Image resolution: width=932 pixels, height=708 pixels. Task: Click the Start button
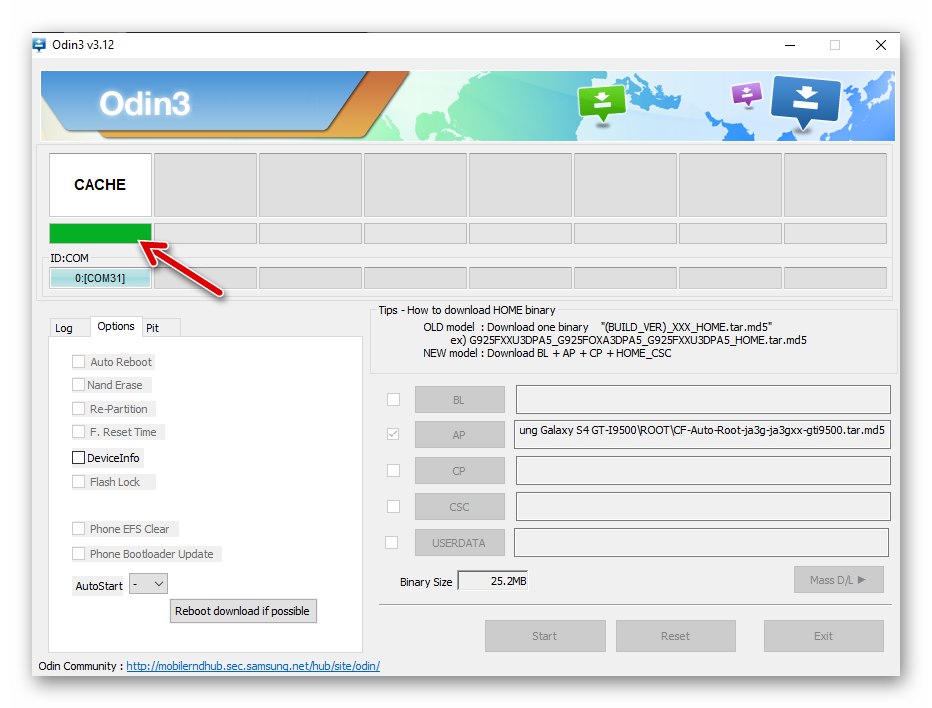545,636
